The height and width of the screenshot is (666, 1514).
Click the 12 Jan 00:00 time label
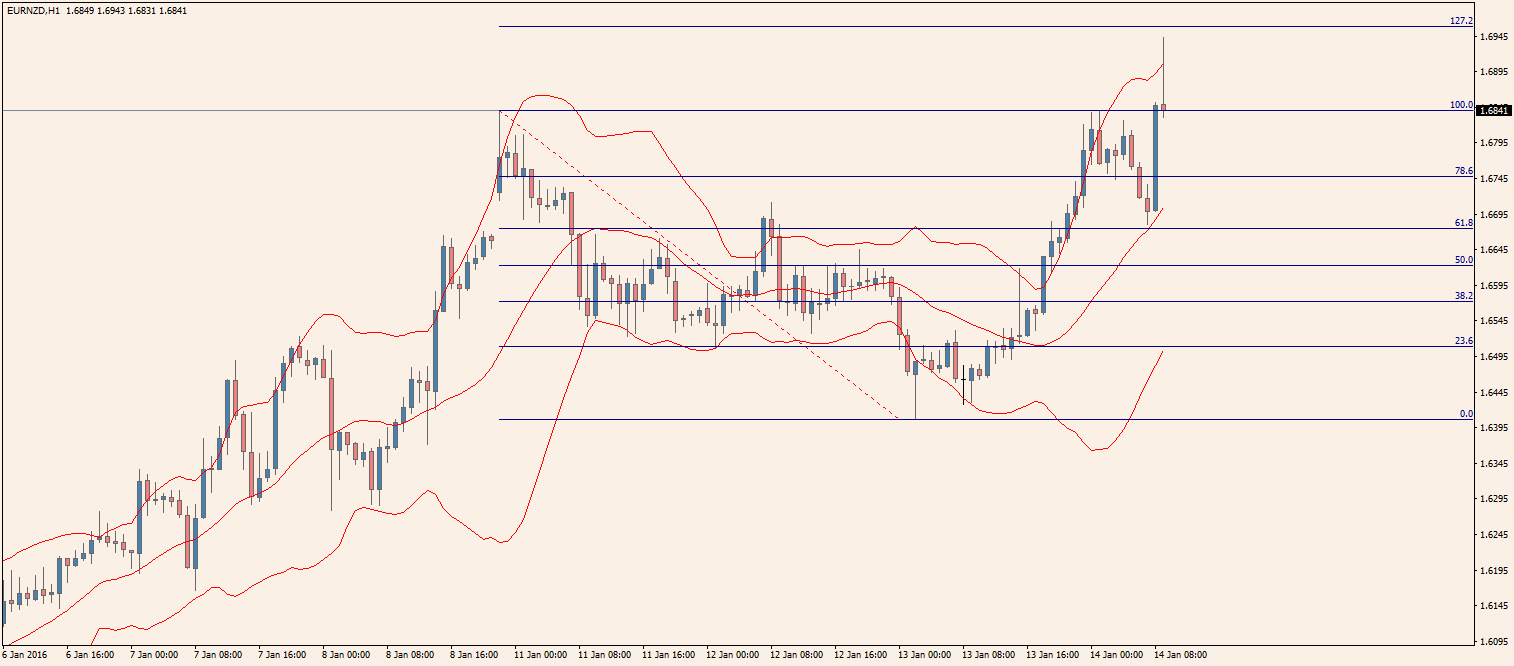click(732, 656)
